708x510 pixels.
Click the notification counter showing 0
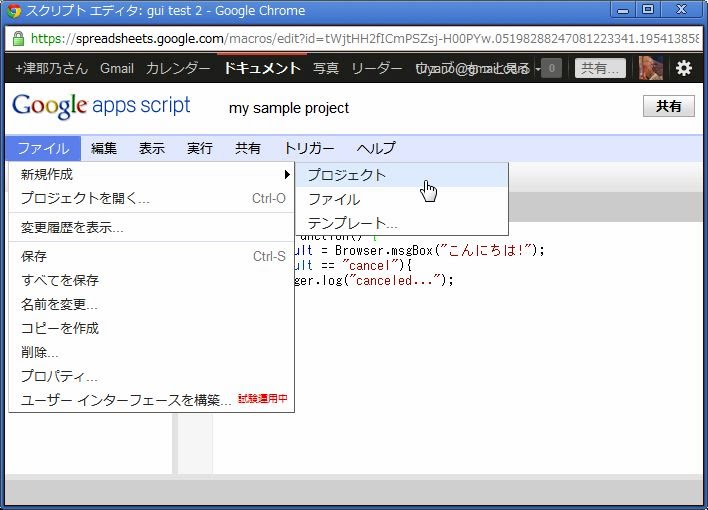(x=552, y=68)
